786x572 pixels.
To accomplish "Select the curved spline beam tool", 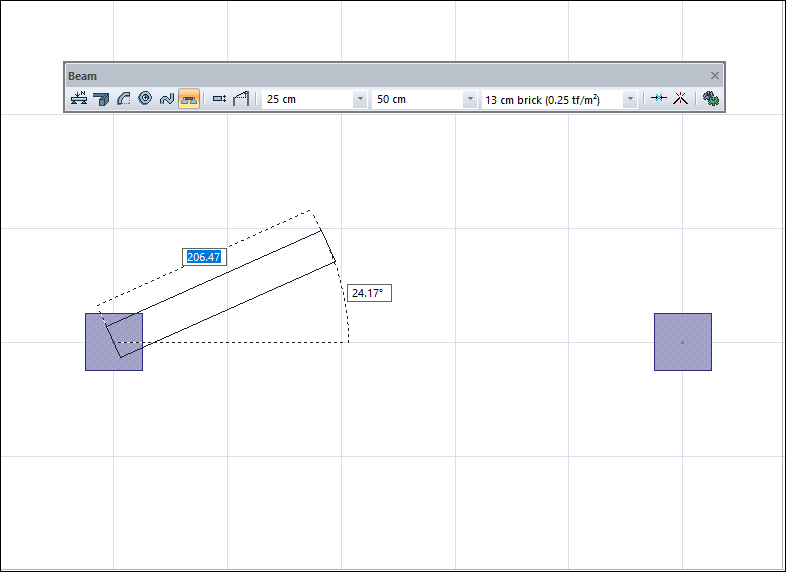I will click(167, 99).
